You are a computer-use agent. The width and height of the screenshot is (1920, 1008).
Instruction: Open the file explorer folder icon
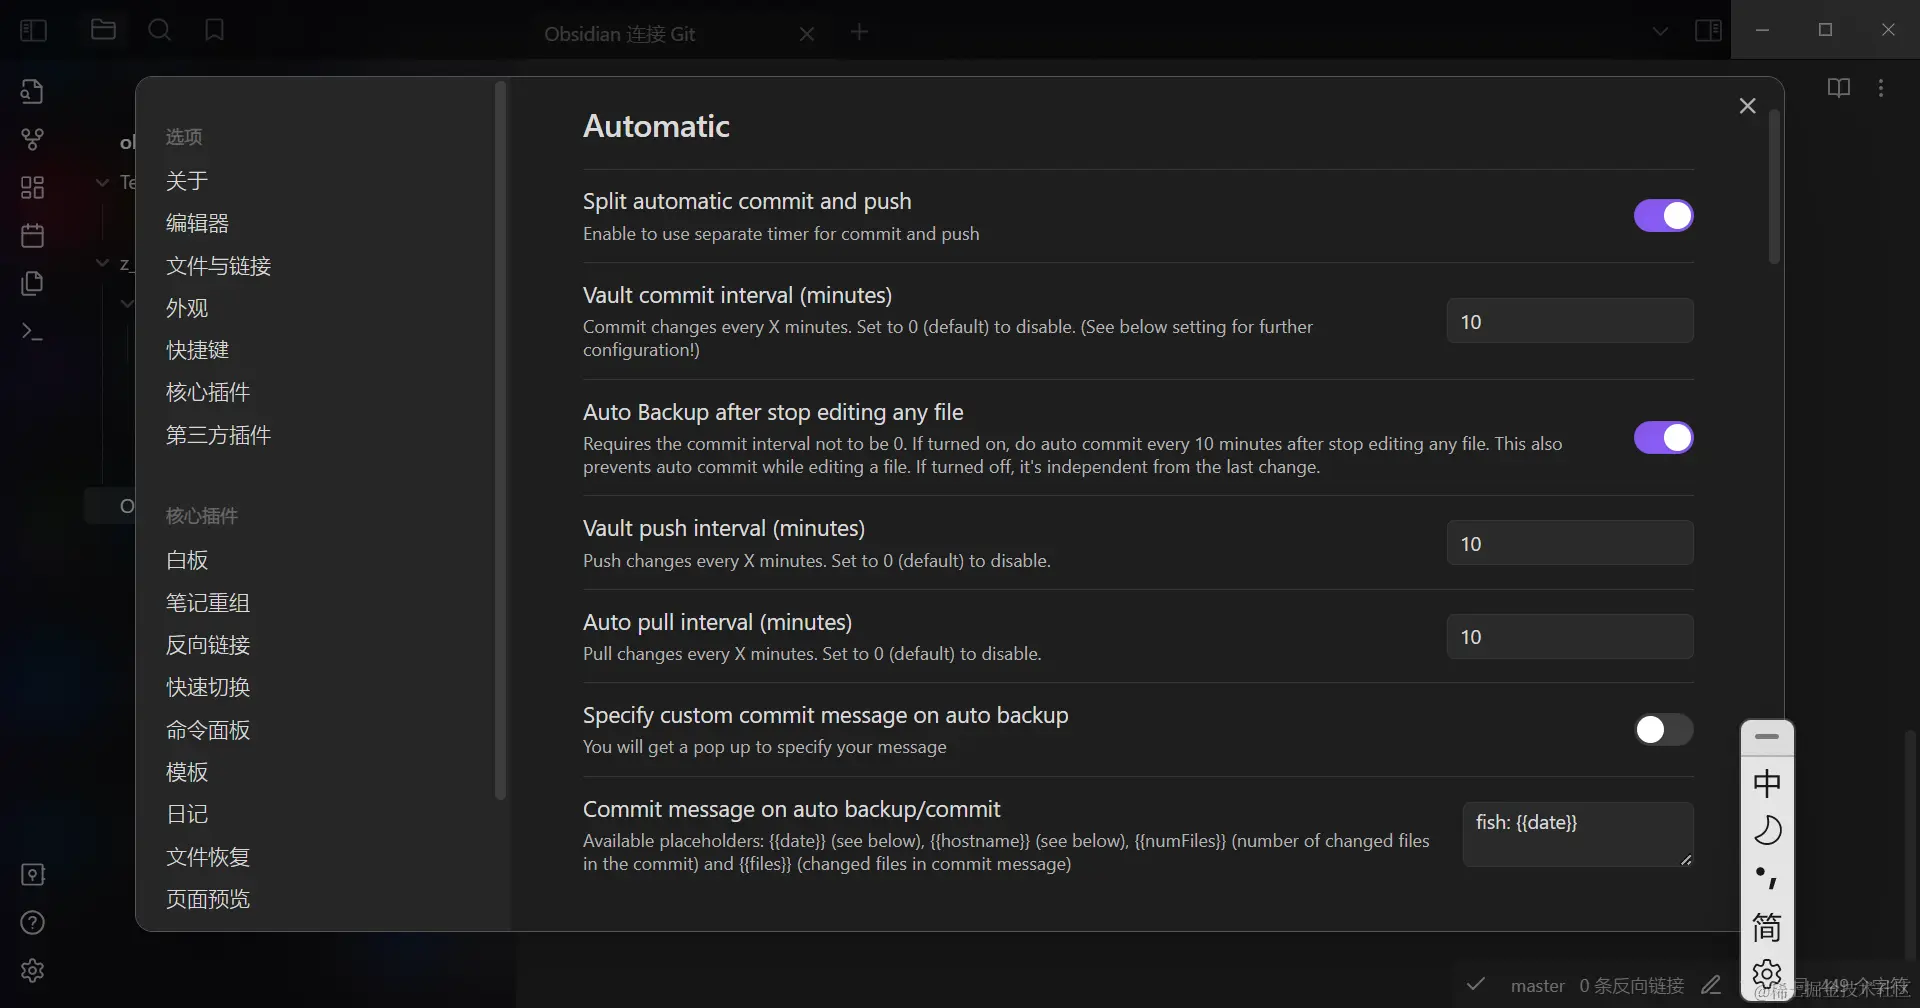(x=103, y=30)
